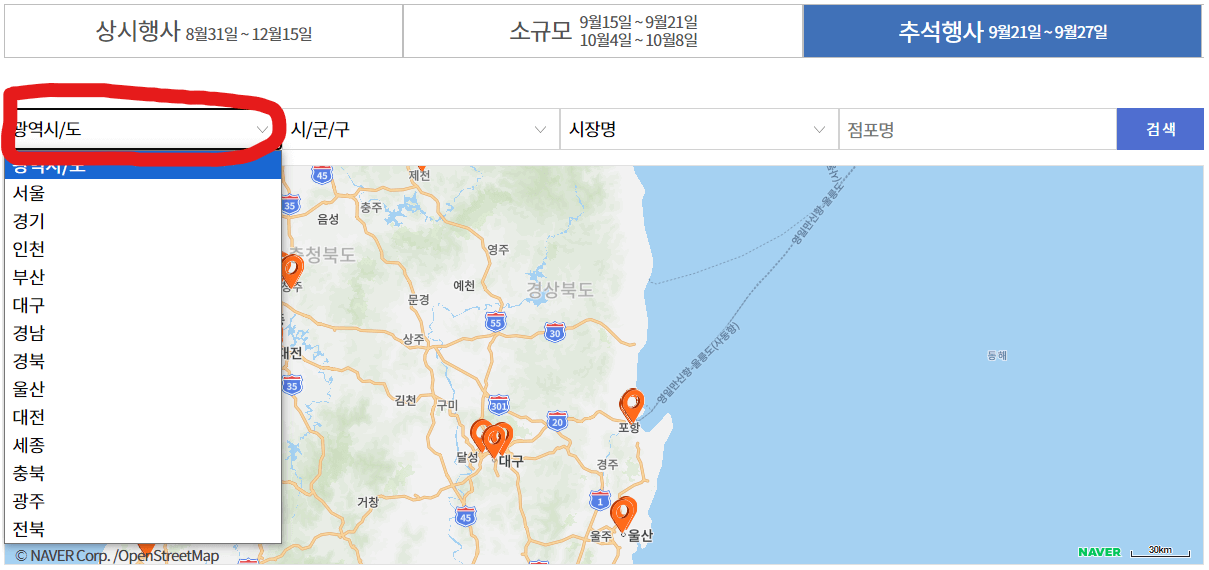Viewport: 1209px width, 570px height.
Task: Click the orange map marker near 울산
Action: coord(624,512)
